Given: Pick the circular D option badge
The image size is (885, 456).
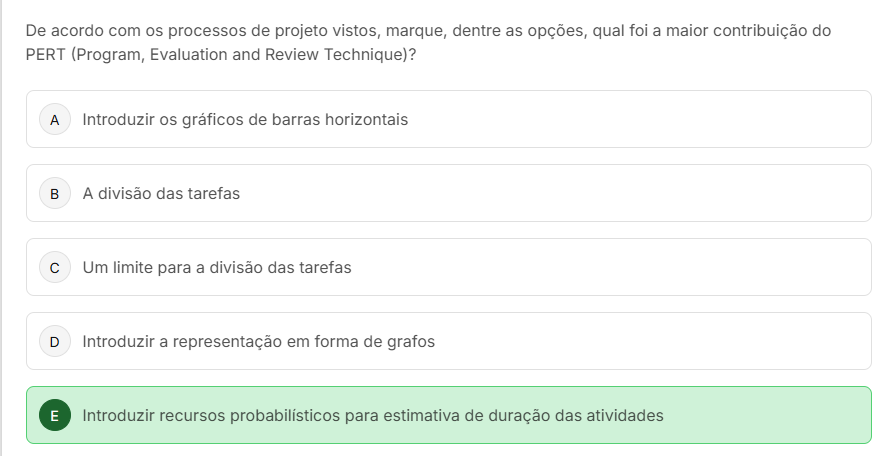Looking at the screenshot, I should tap(55, 341).
